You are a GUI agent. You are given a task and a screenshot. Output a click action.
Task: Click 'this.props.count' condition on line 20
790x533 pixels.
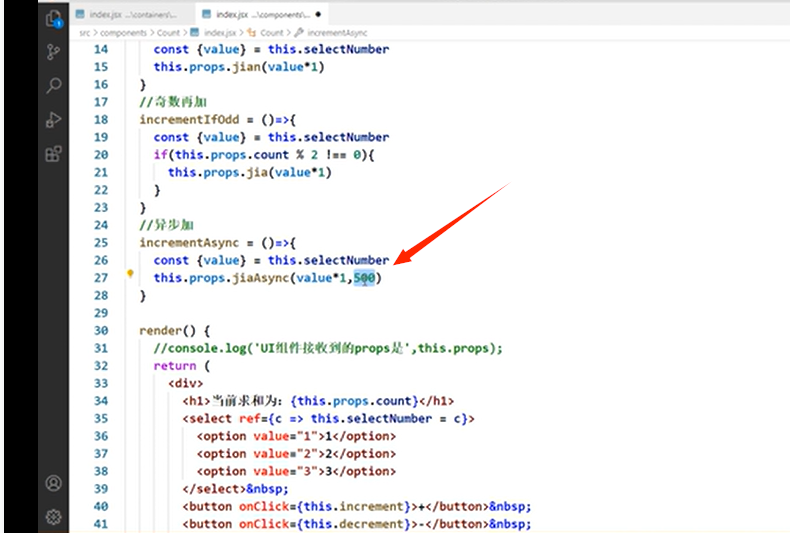coord(232,155)
